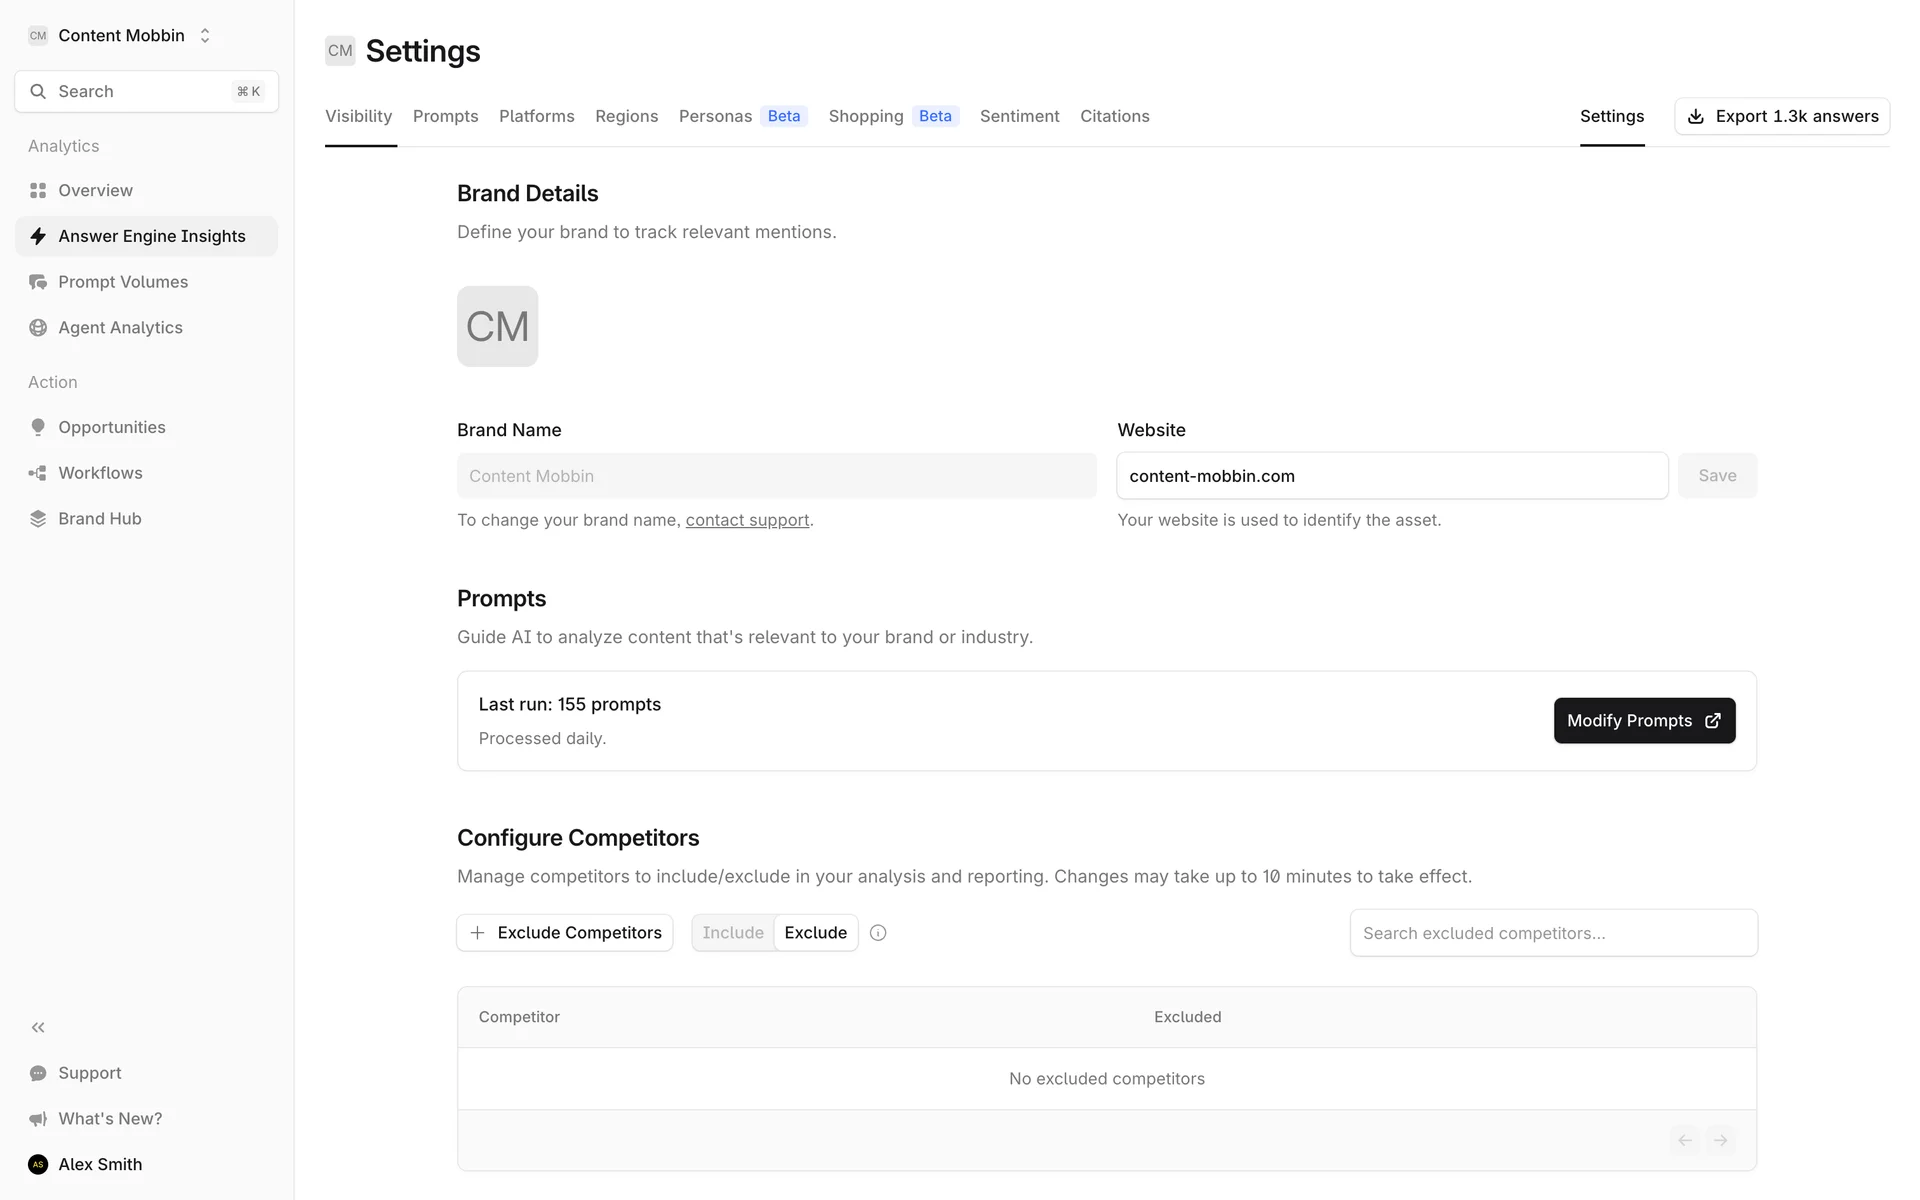
Task: Open the Sentiment tab
Action: point(1019,116)
